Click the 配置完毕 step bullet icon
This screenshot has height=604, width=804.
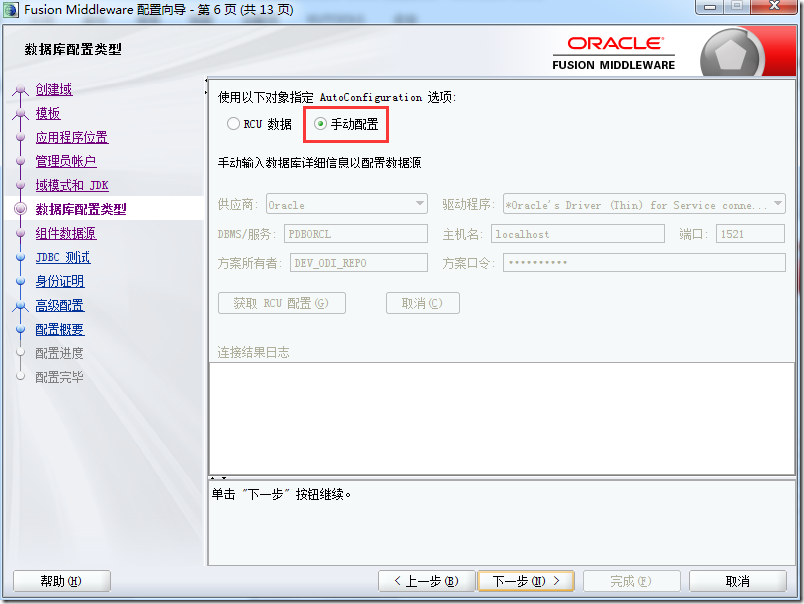pos(21,377)
